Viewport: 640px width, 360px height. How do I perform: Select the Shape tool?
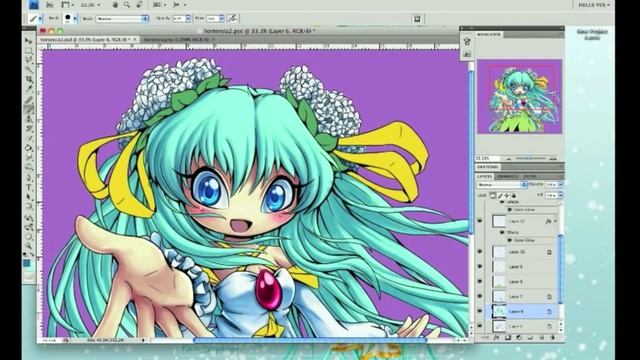29,207
